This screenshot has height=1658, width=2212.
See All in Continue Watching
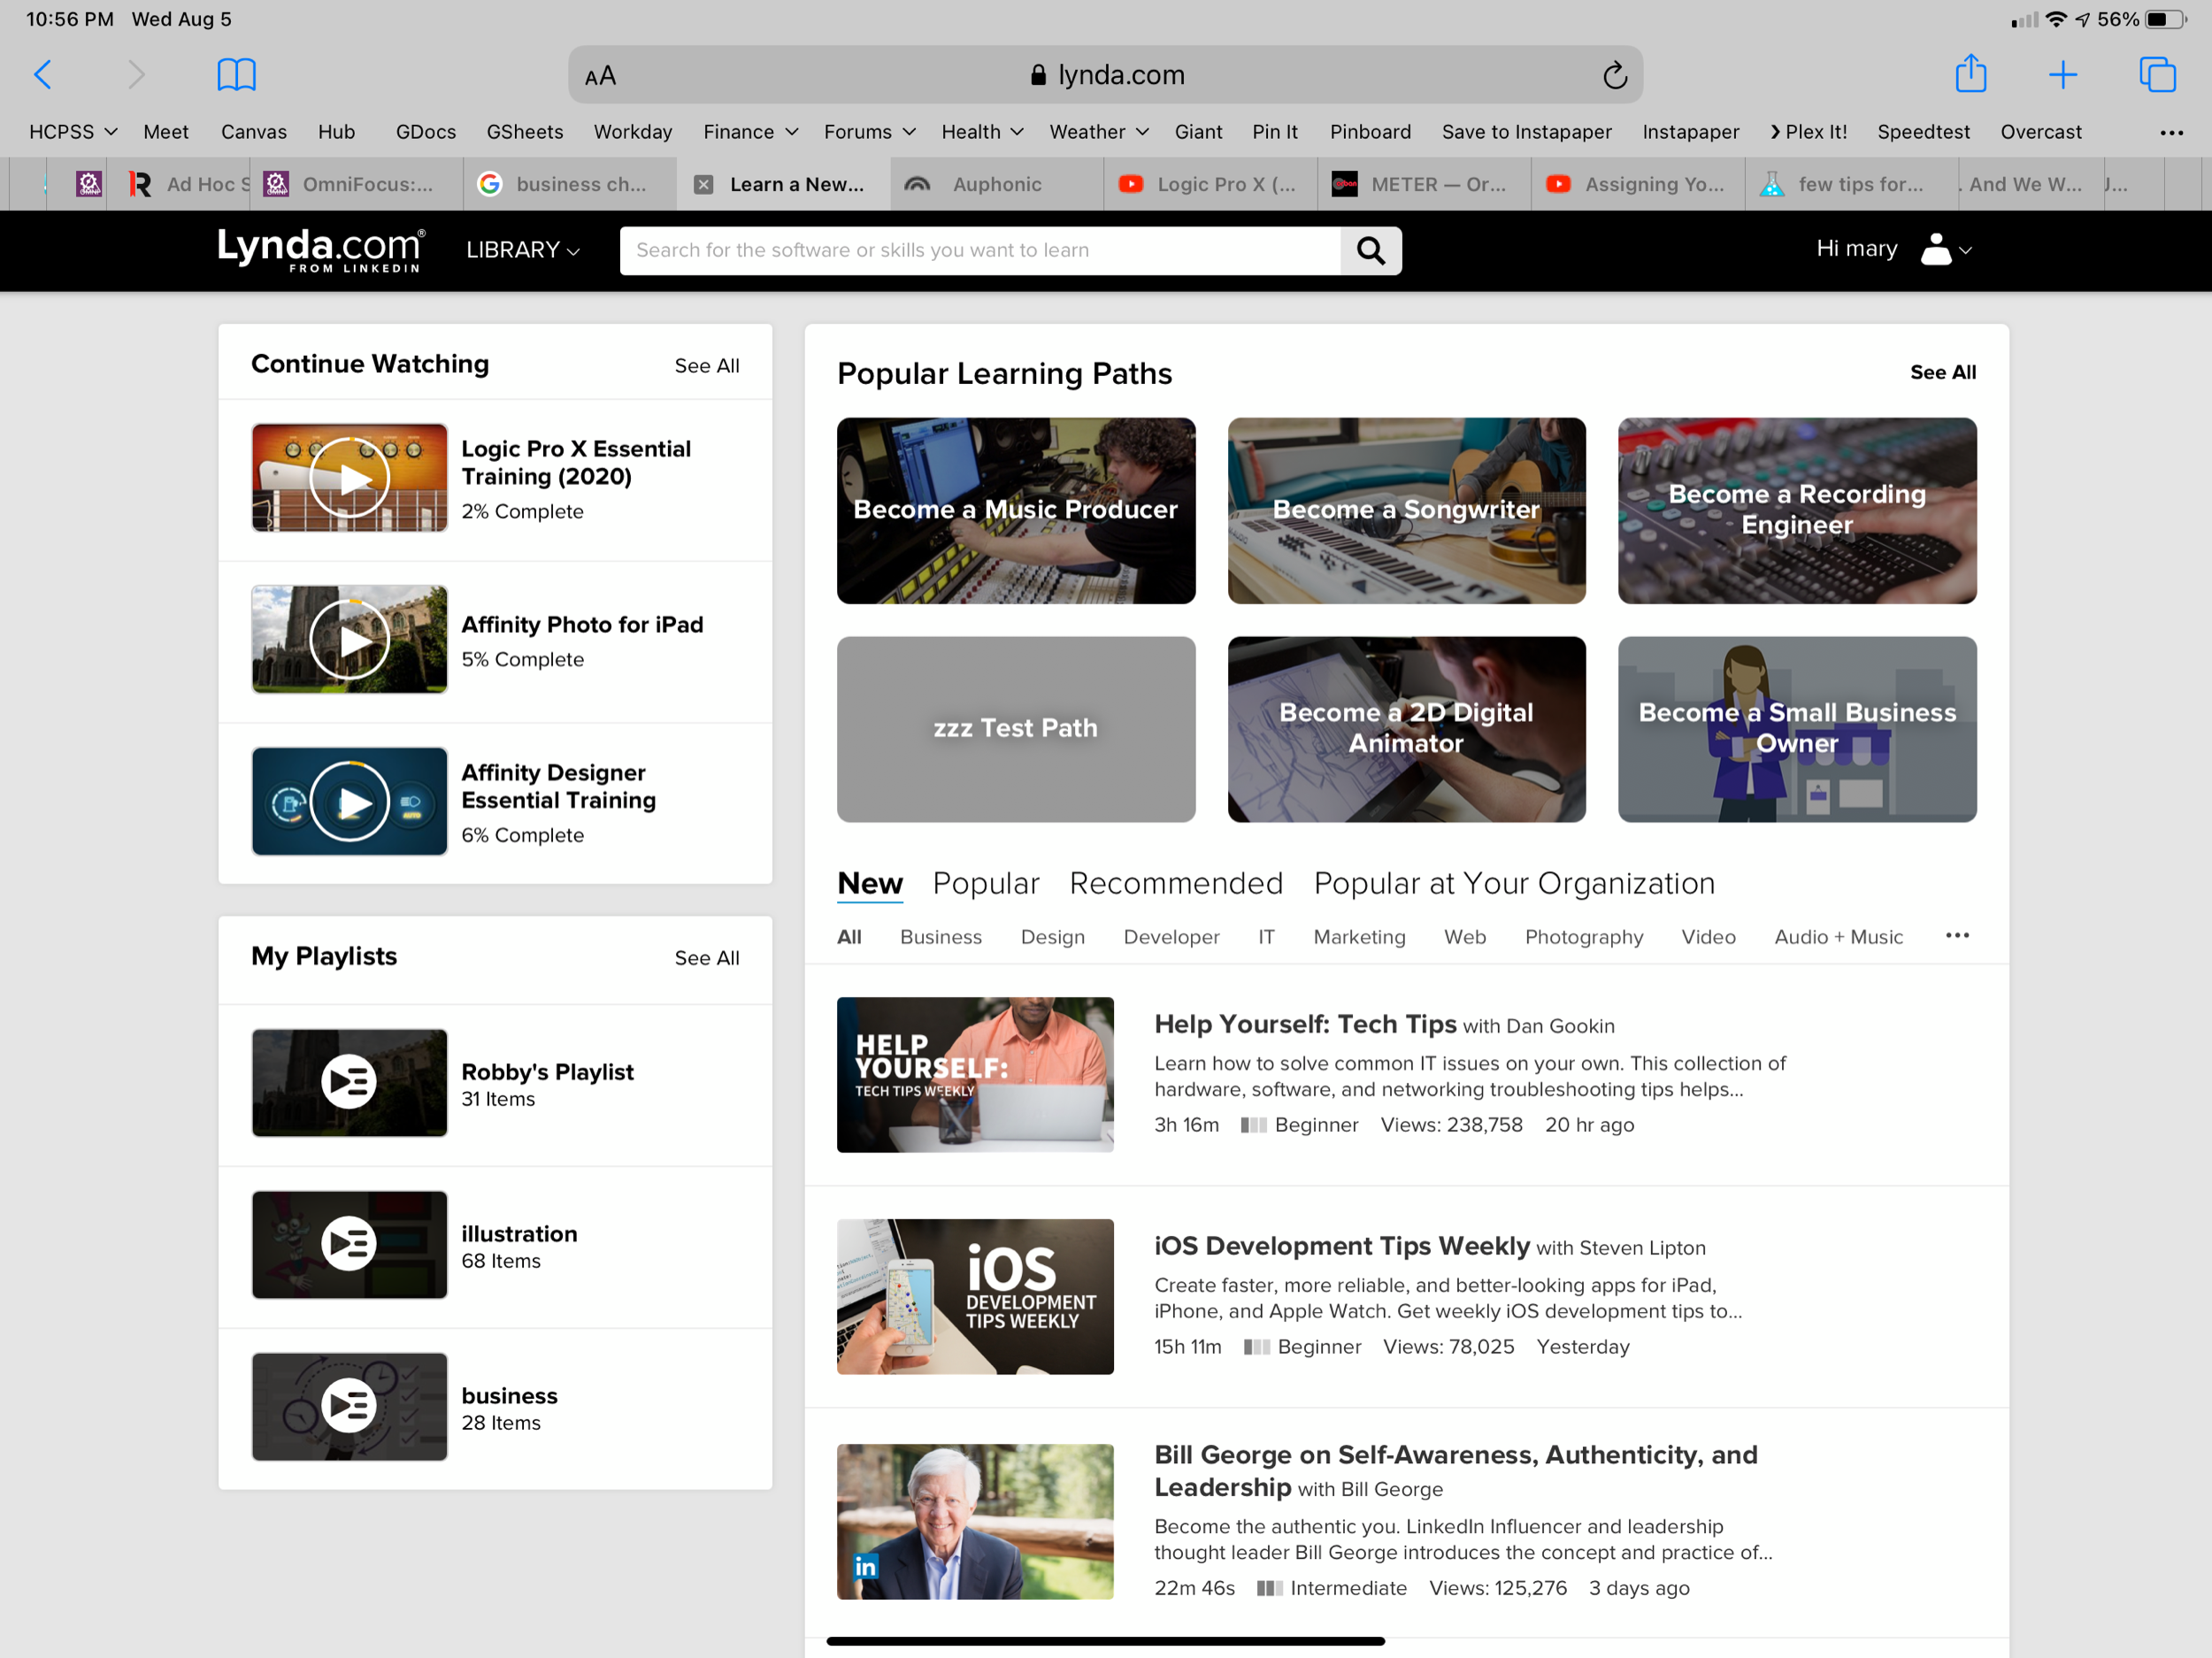point(707,366)
